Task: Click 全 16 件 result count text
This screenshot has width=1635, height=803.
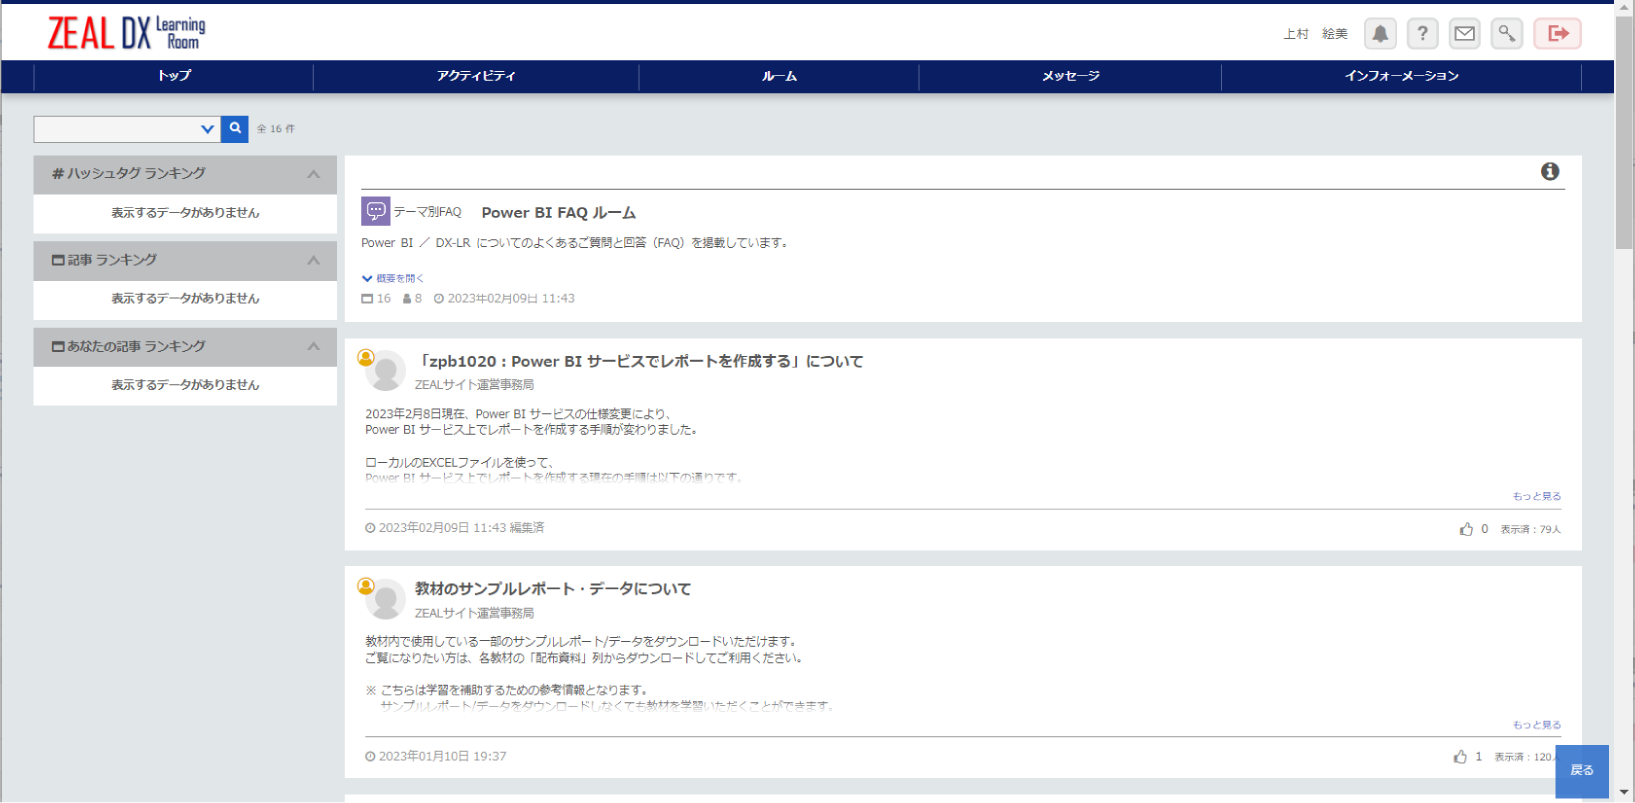Action: (276, 129)
